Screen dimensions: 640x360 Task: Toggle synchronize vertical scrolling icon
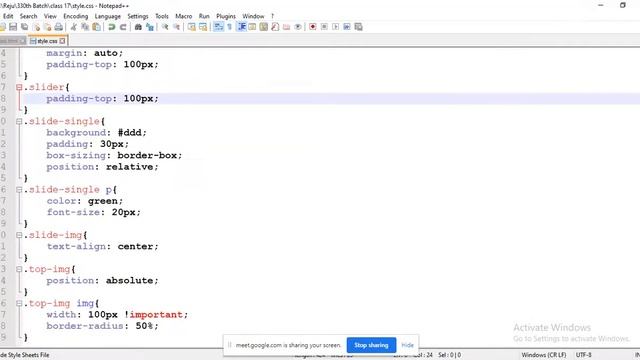tap(191, 27)
